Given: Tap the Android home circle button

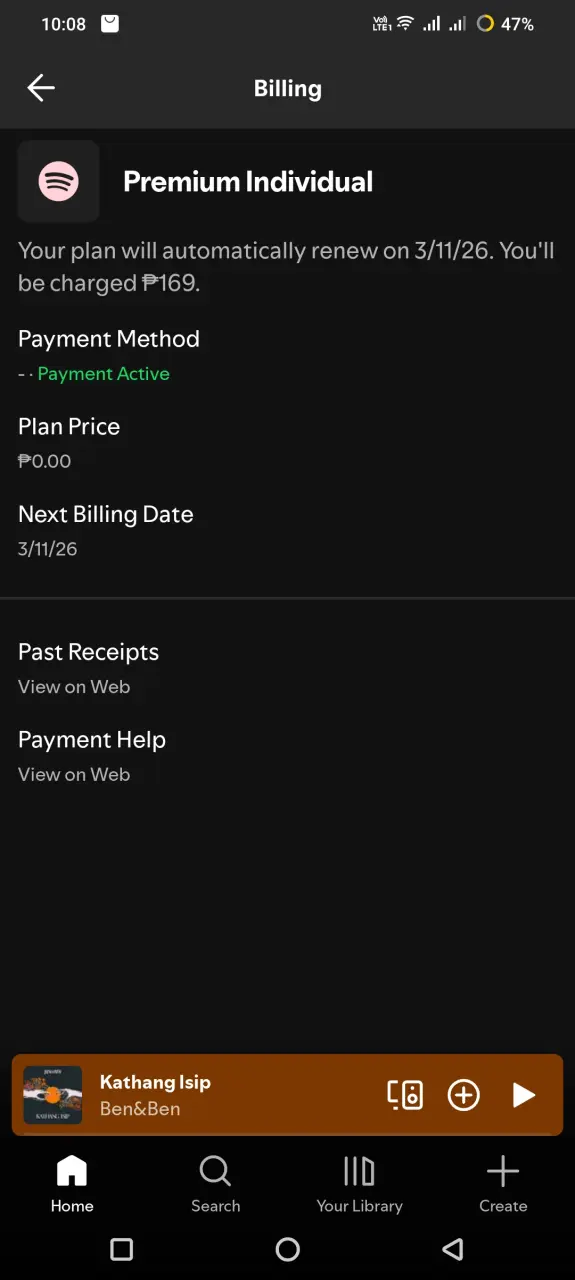Looking at the screenshot, I should [287, 1249].
